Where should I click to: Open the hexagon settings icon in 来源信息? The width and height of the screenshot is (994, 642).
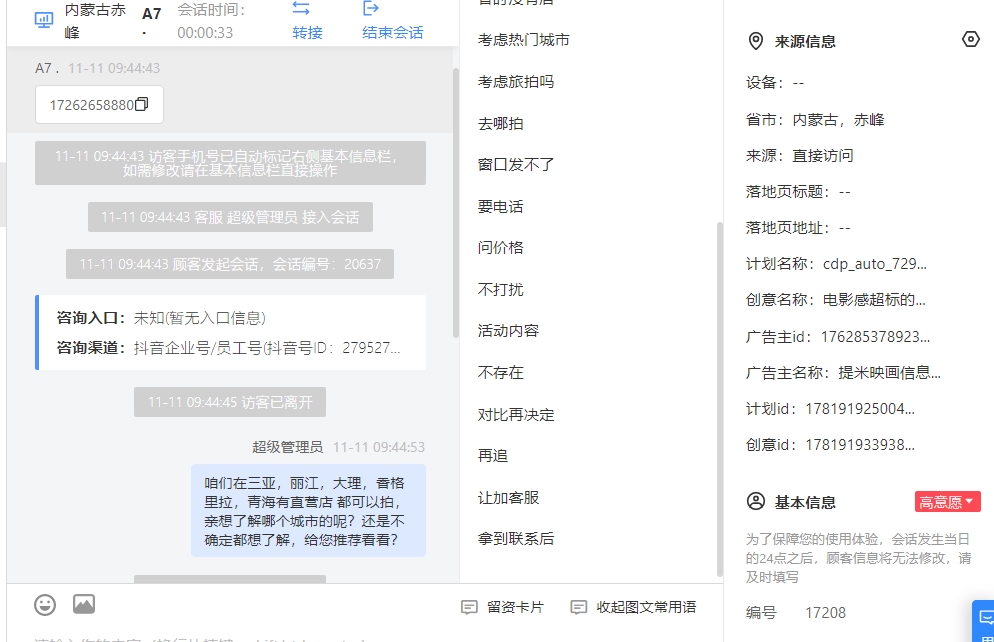971,39
